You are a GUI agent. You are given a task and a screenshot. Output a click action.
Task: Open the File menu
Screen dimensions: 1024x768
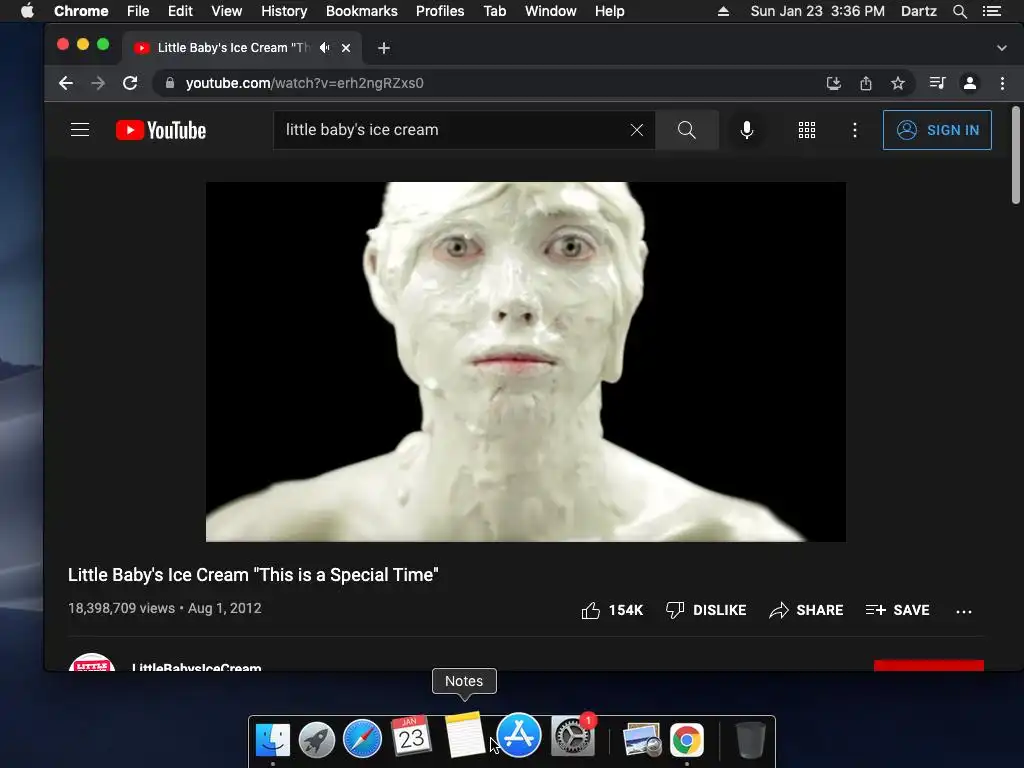138,11
